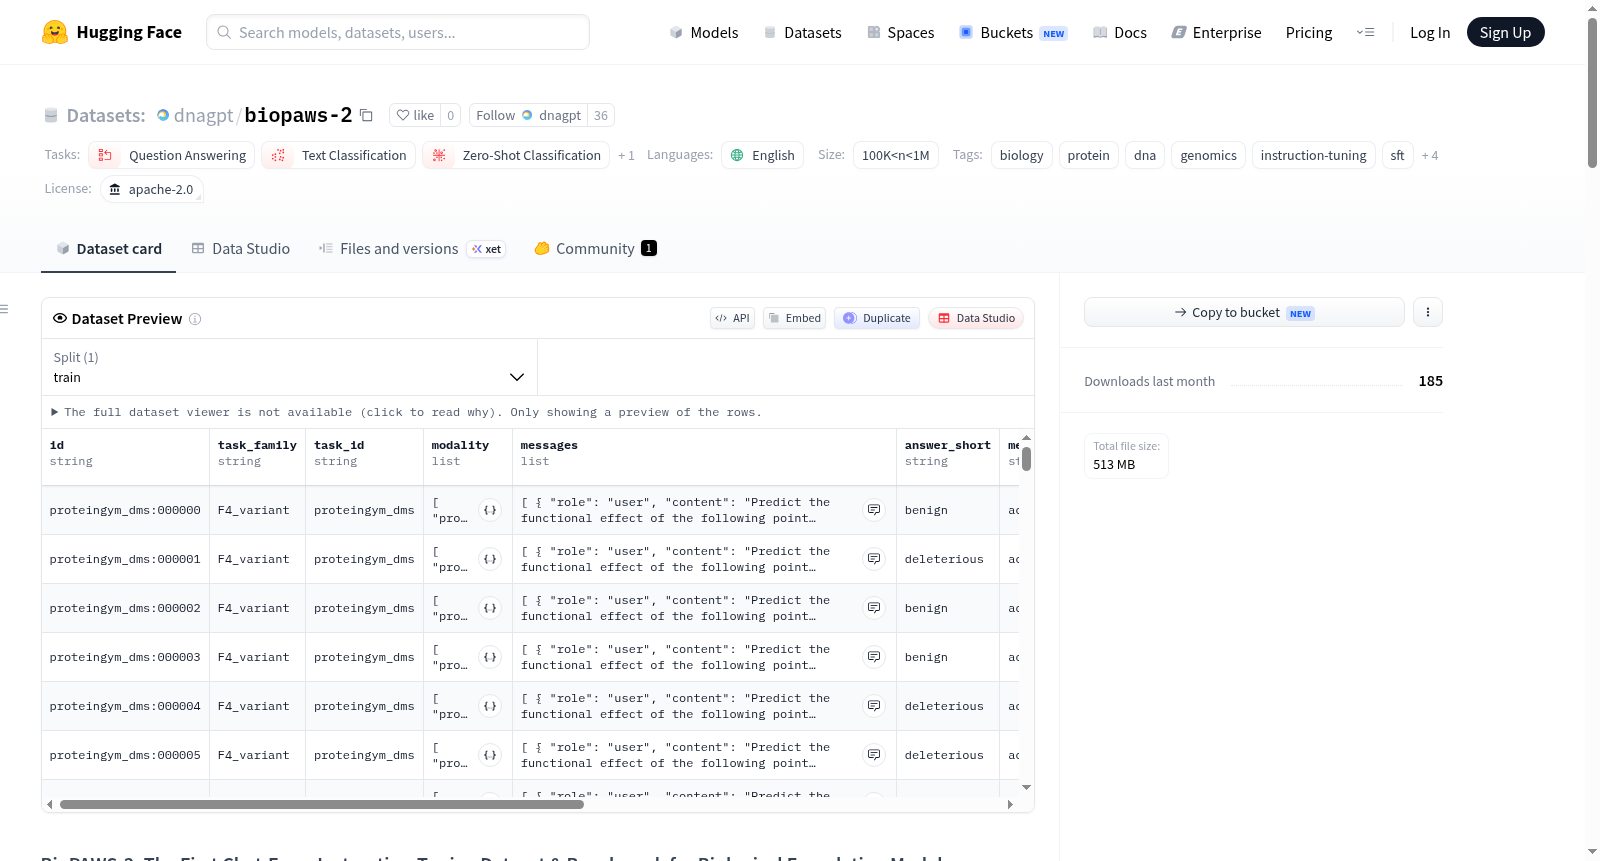The height and width of the screenshot is (861, 1600).
Task: Focus the search models, datasets, users field
Action: [398, 32]
